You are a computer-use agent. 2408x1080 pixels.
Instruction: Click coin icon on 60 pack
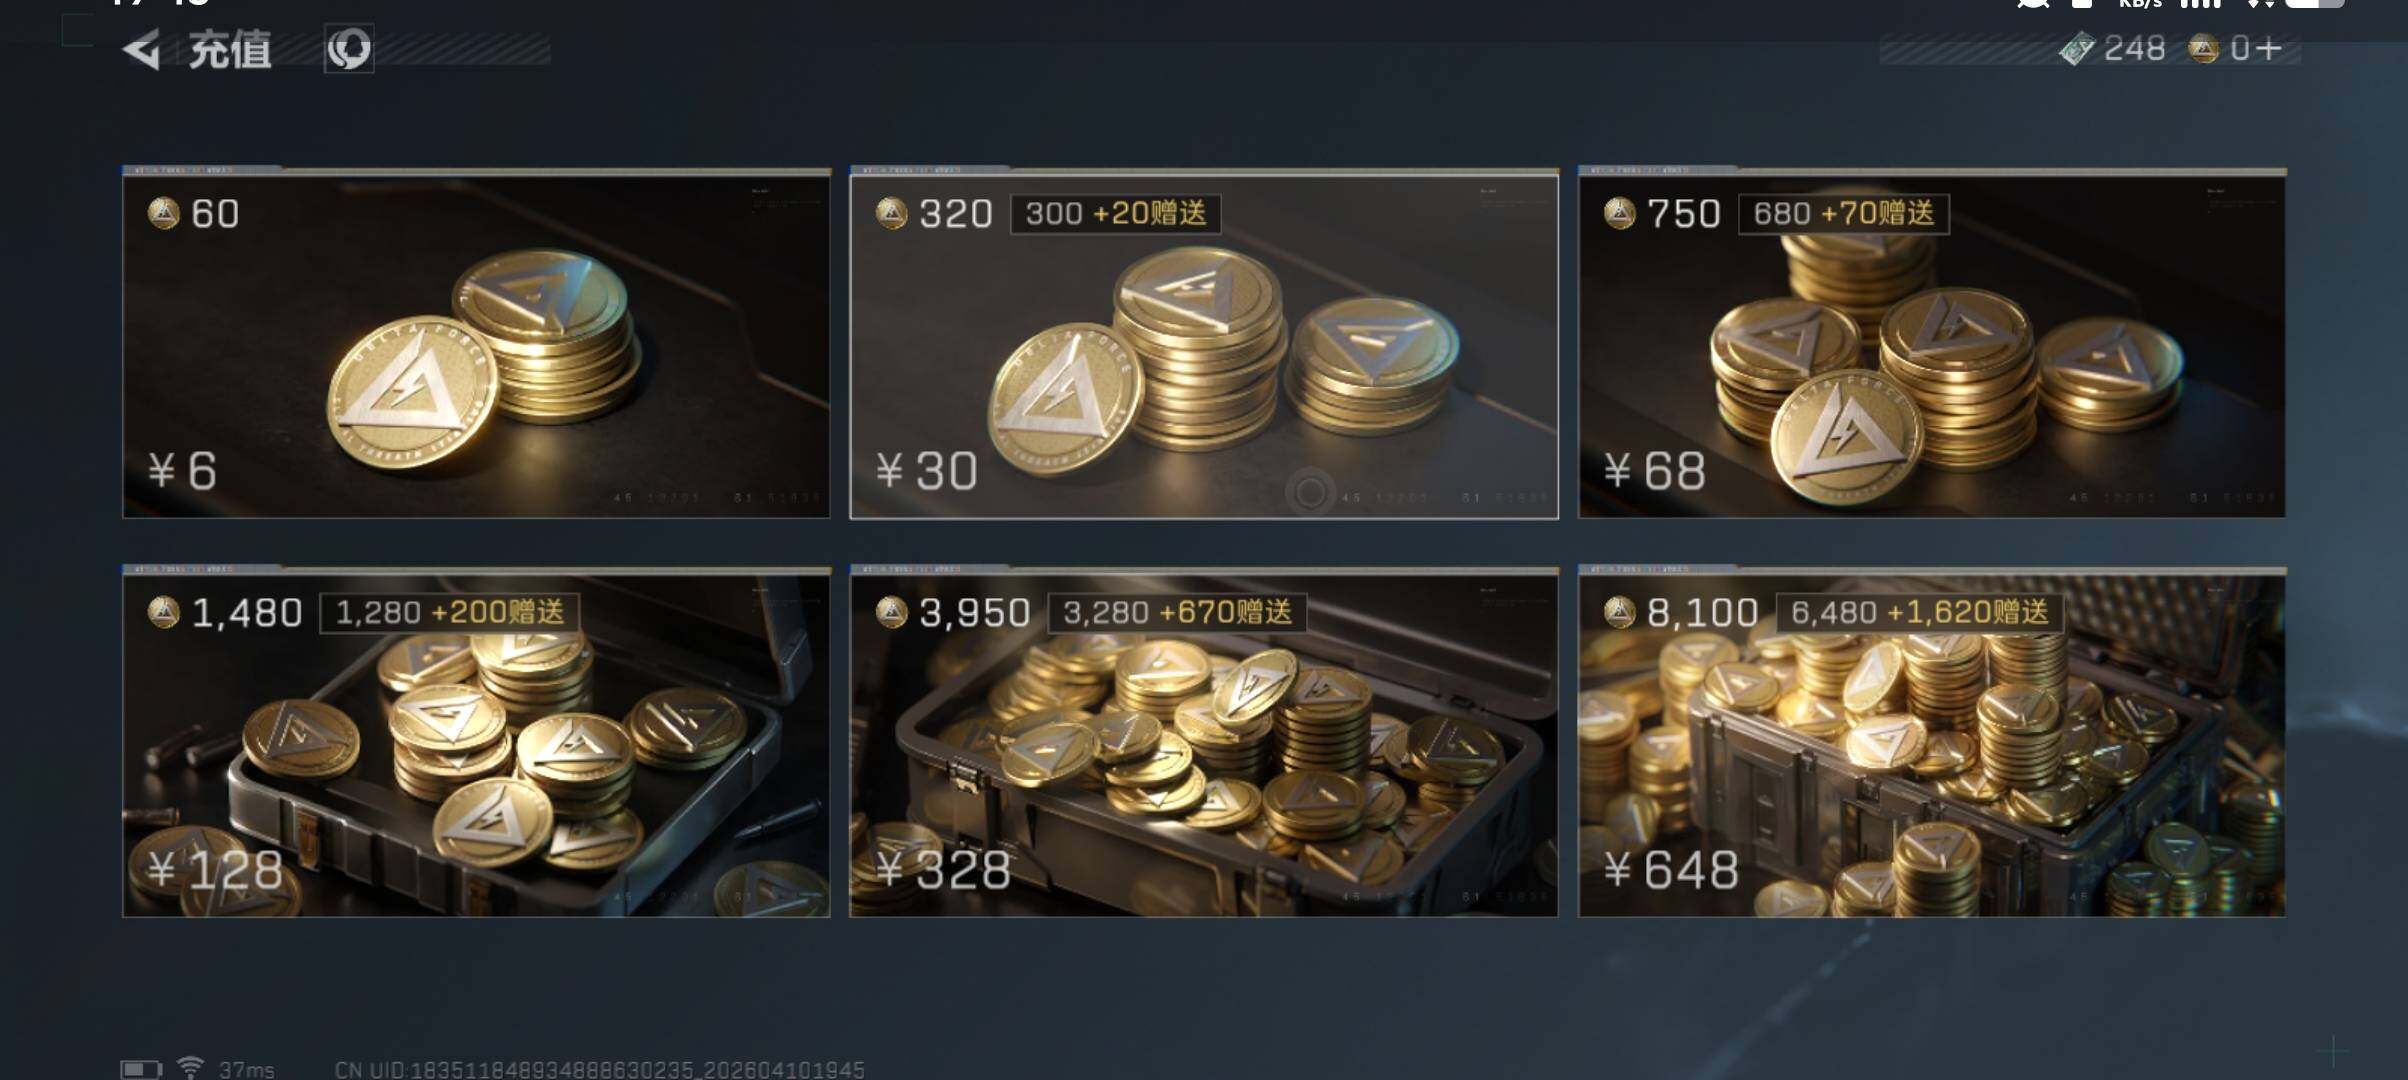pos(164,213)
